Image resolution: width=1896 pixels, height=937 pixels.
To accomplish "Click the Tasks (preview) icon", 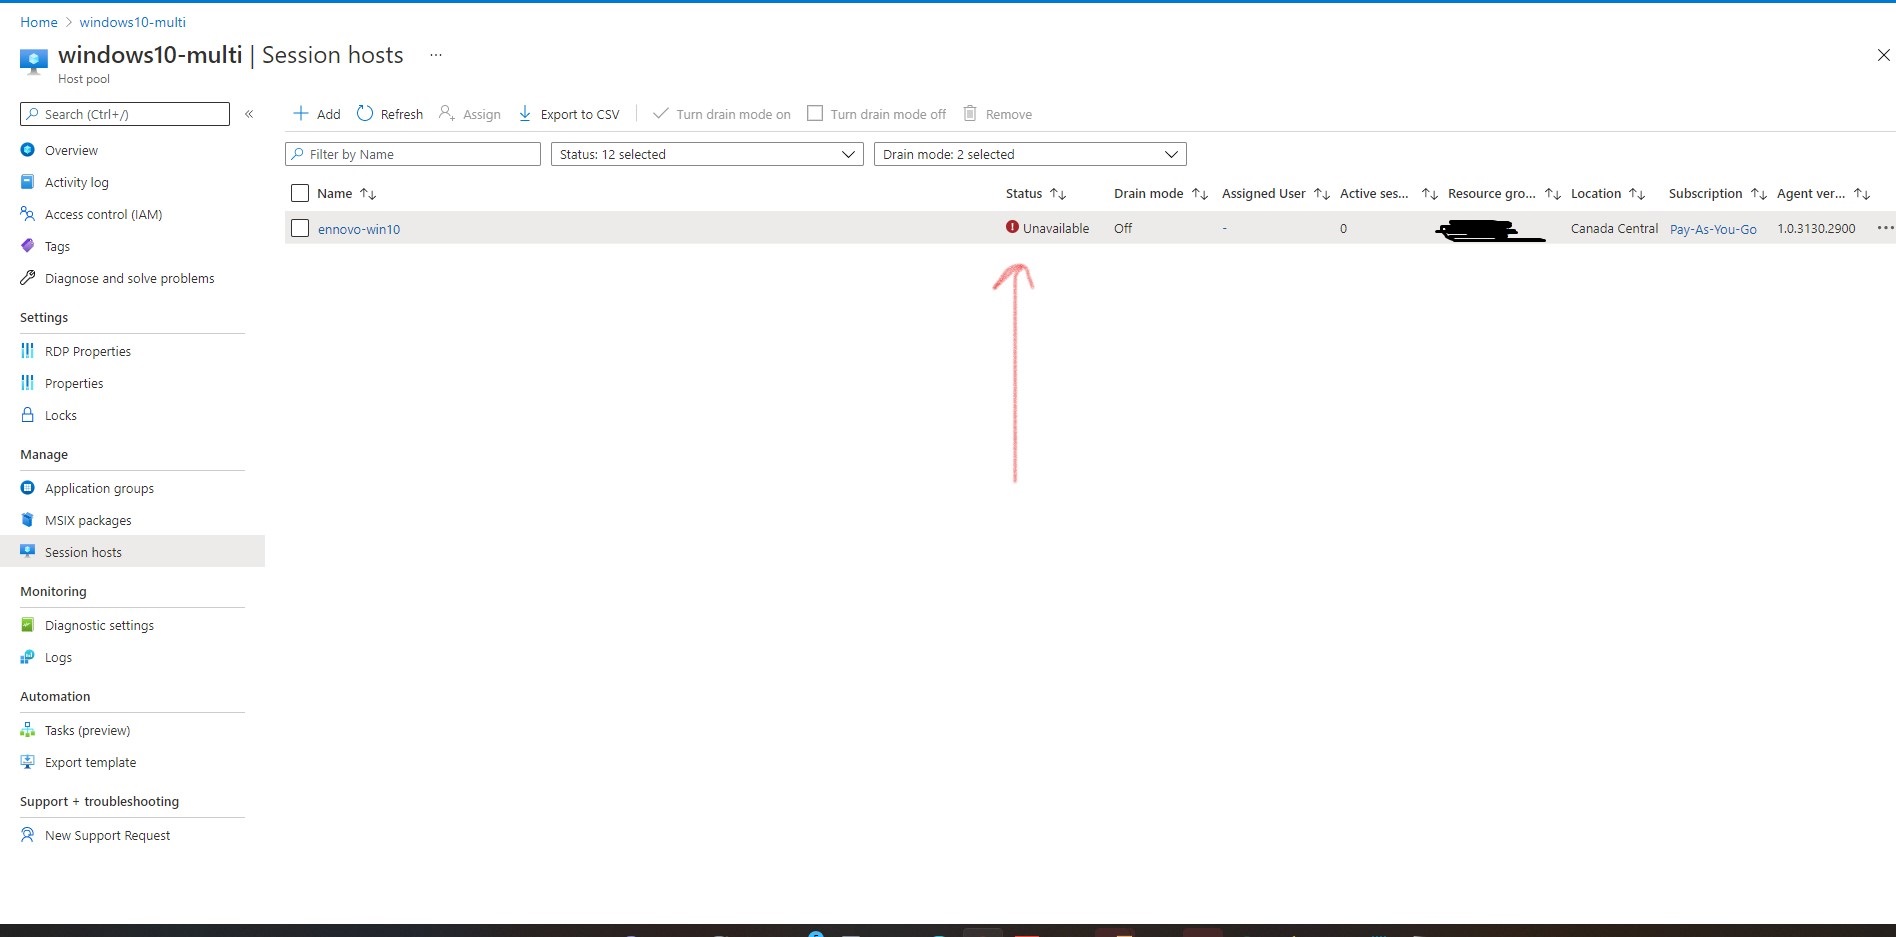I will tap(28, 730).
